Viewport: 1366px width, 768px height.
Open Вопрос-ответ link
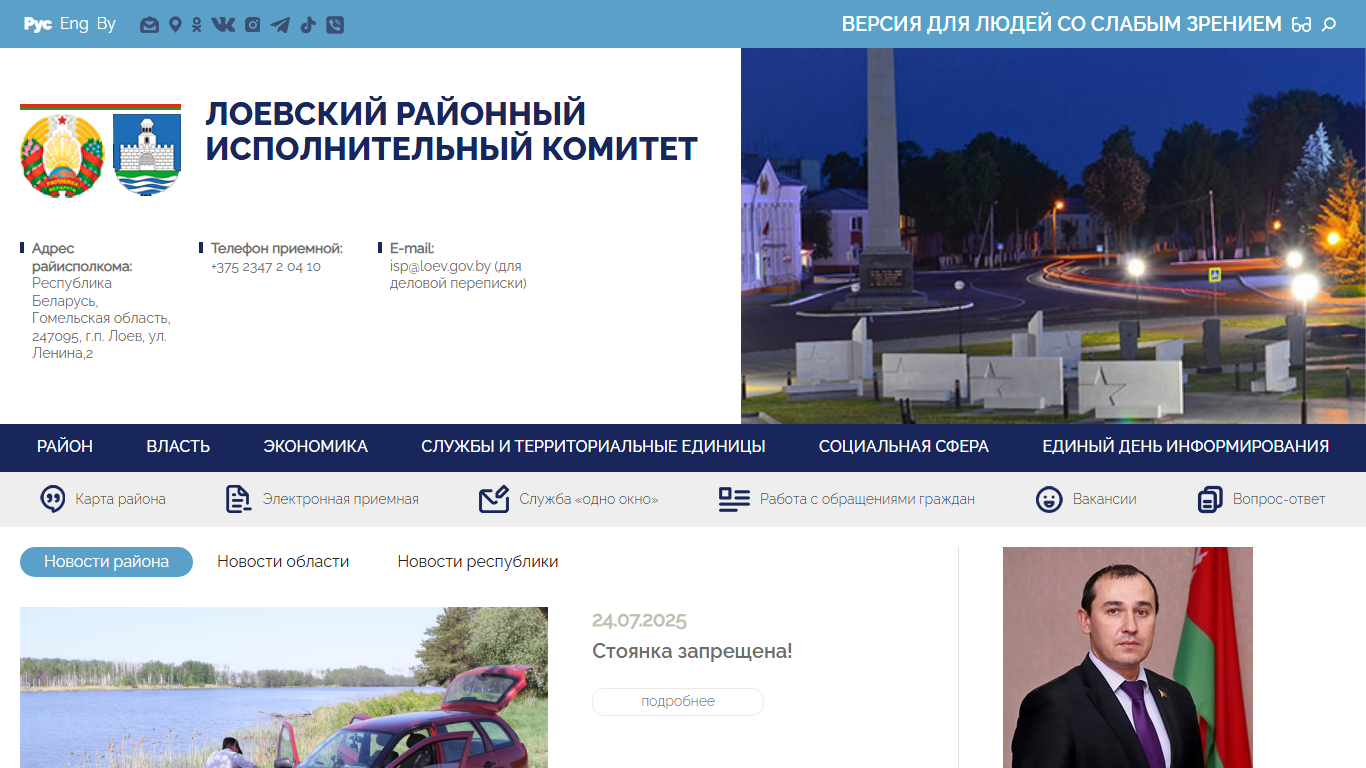(x=1279, y=499)
